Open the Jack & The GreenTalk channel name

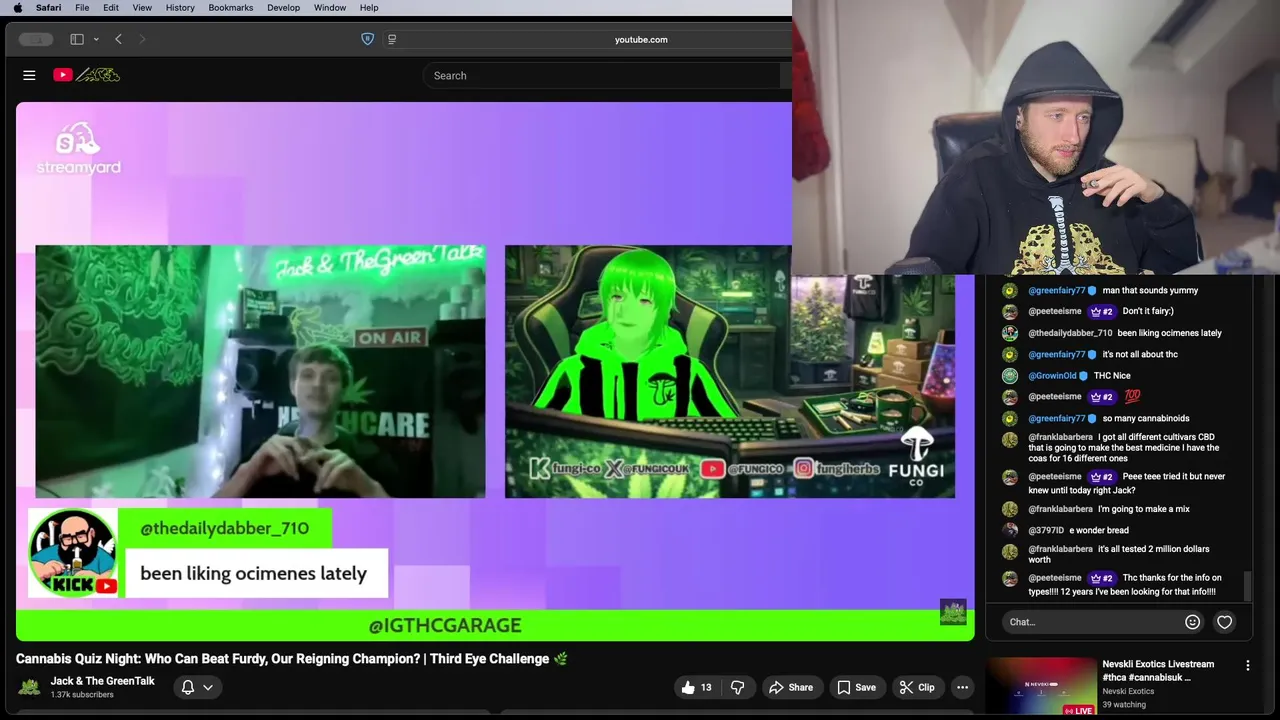point(103,681)
